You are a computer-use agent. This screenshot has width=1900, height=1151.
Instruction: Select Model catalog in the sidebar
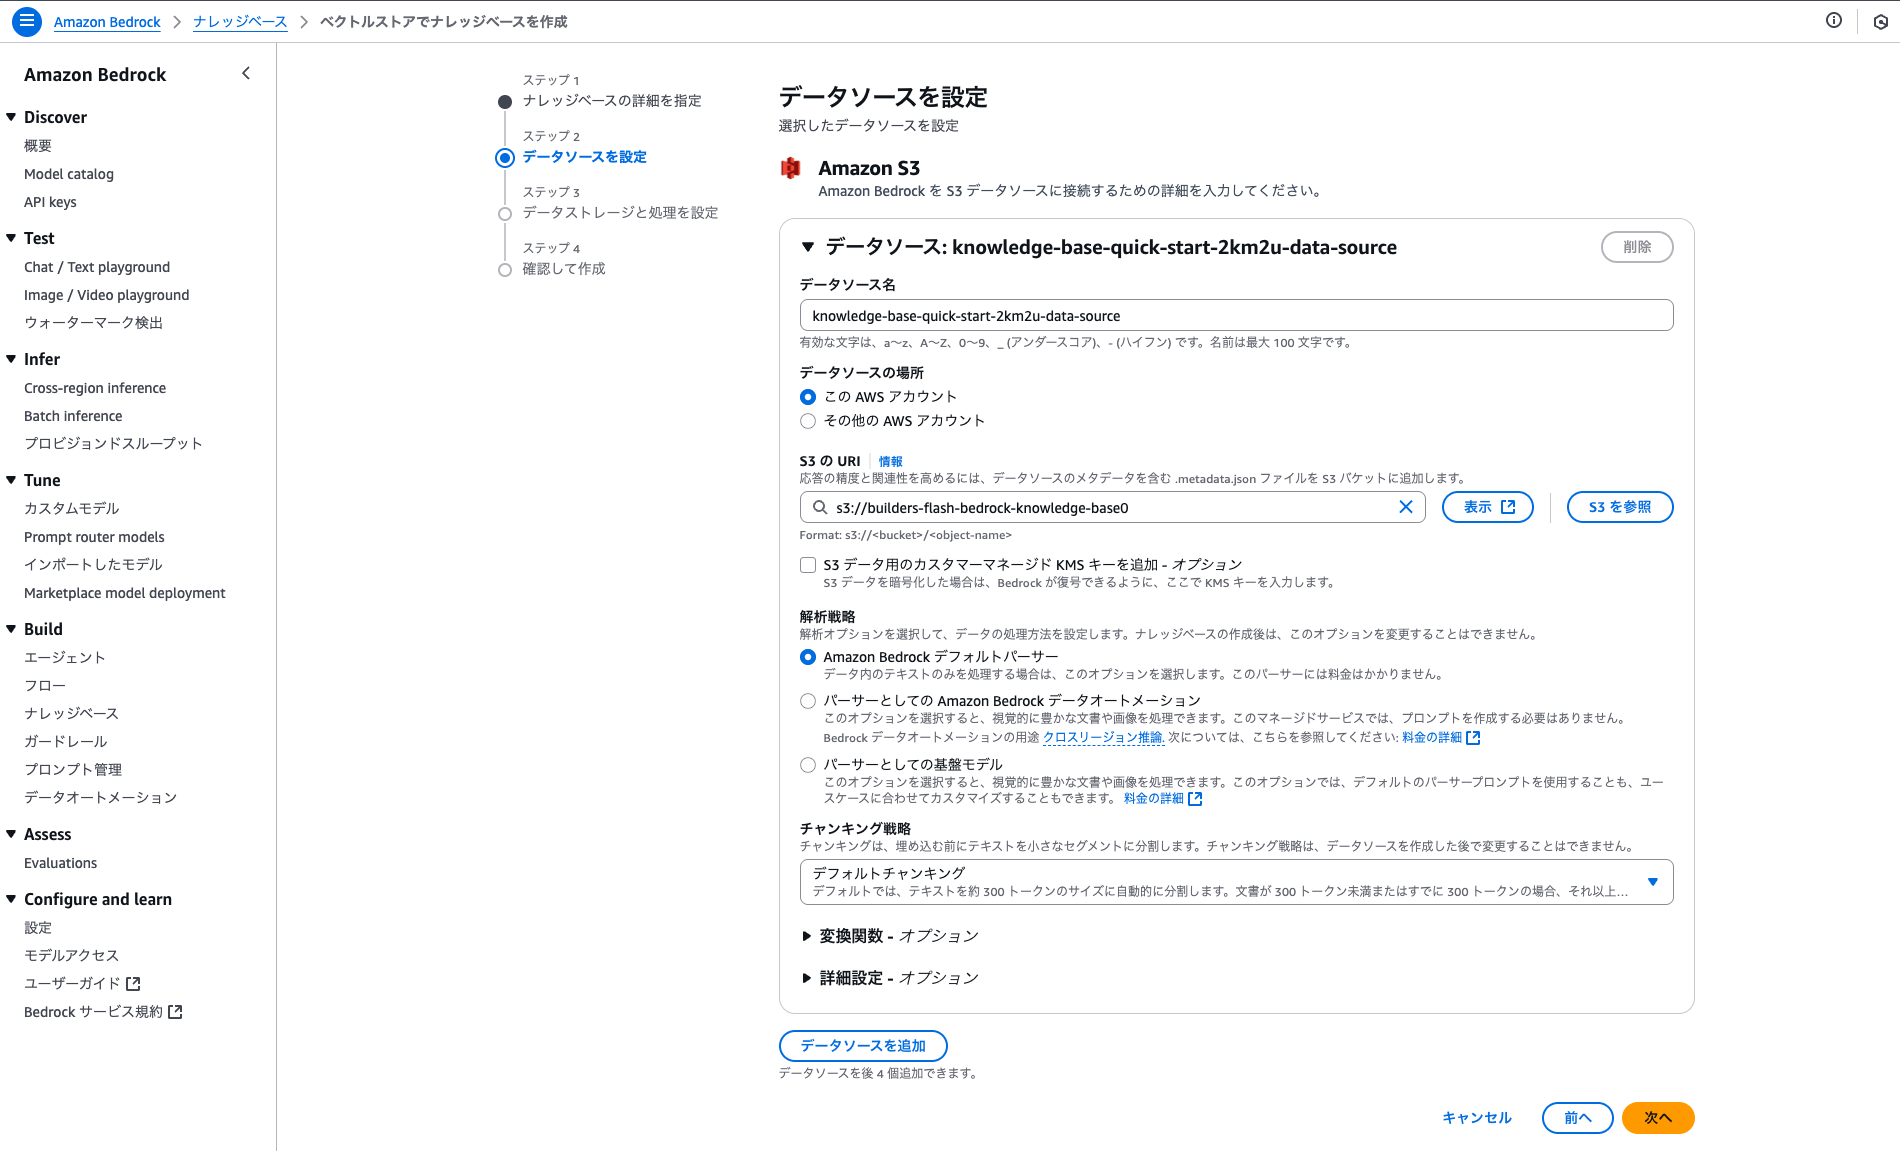[x=67, y=173]
